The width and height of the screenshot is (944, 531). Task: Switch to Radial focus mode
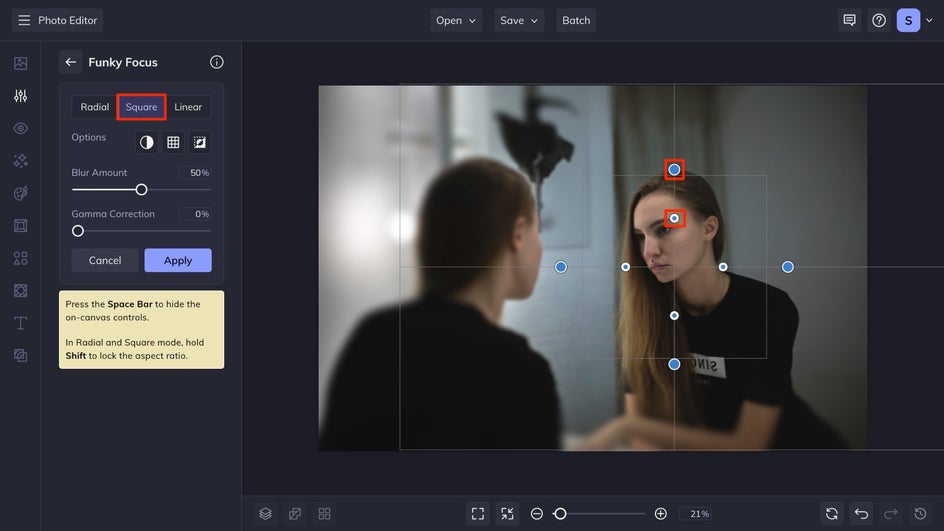[x=95, y=107]
